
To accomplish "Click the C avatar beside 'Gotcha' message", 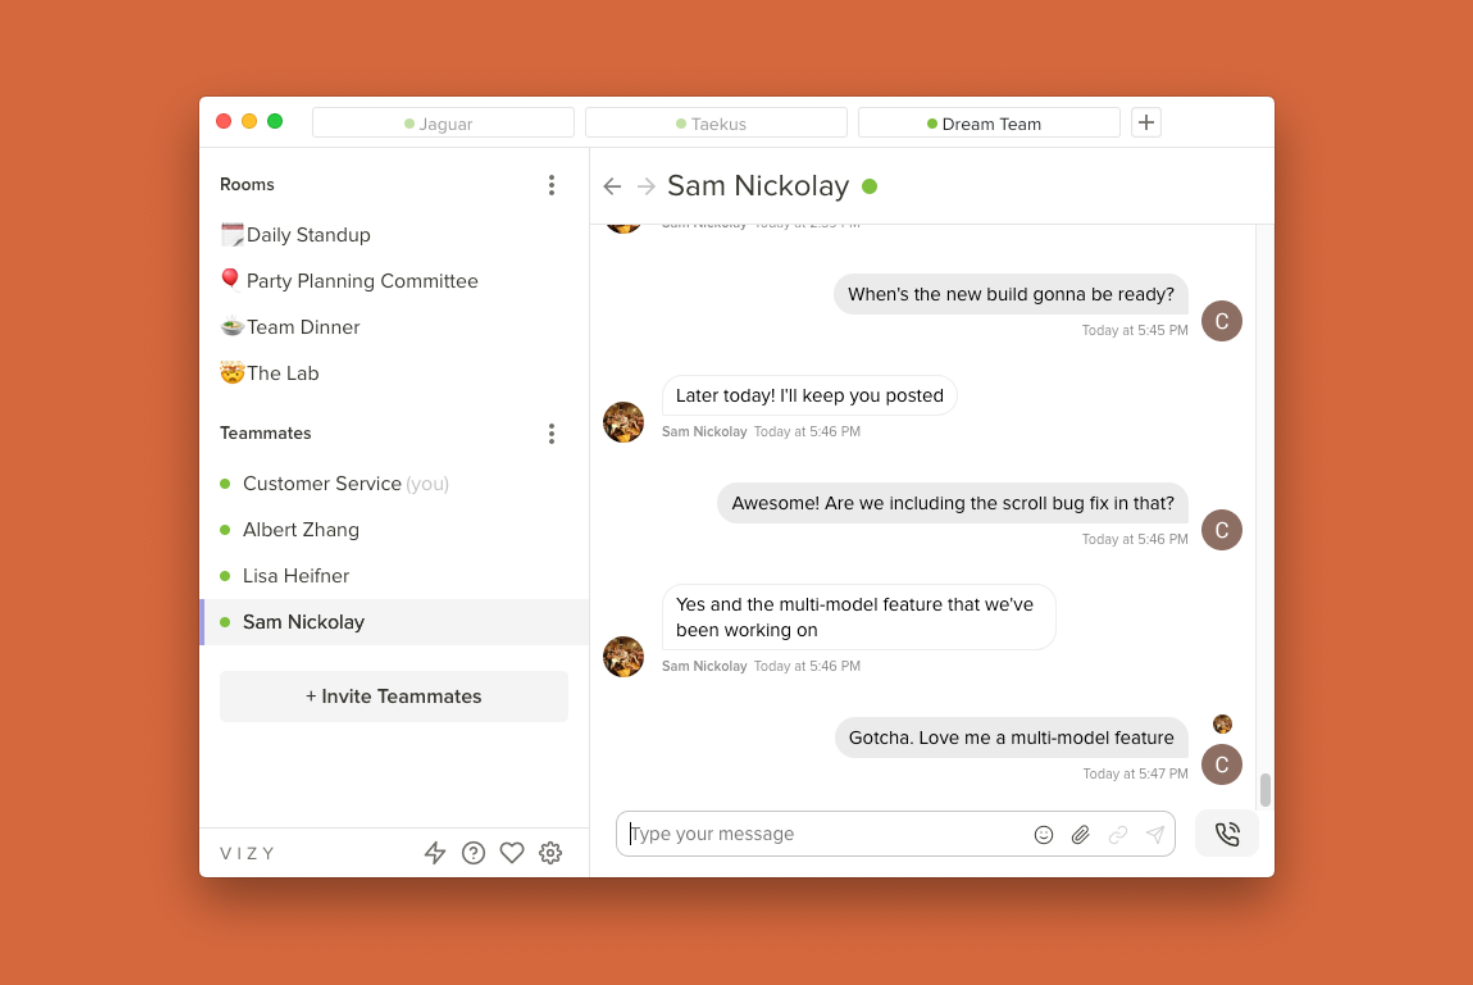I will coord(1221,765).
